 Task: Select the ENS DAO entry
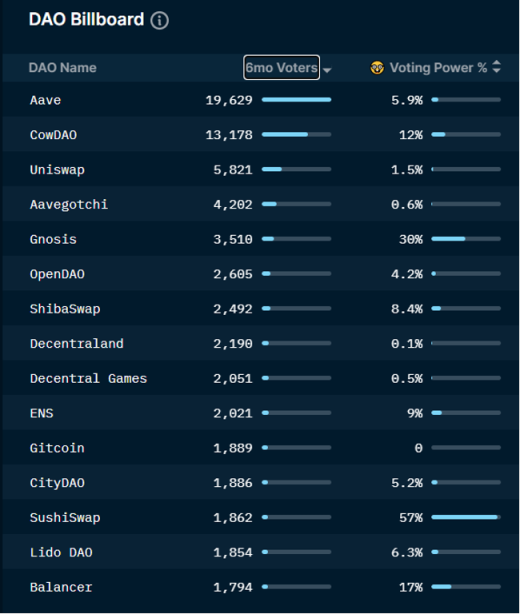pyautogui.click(x=260, y=413)
